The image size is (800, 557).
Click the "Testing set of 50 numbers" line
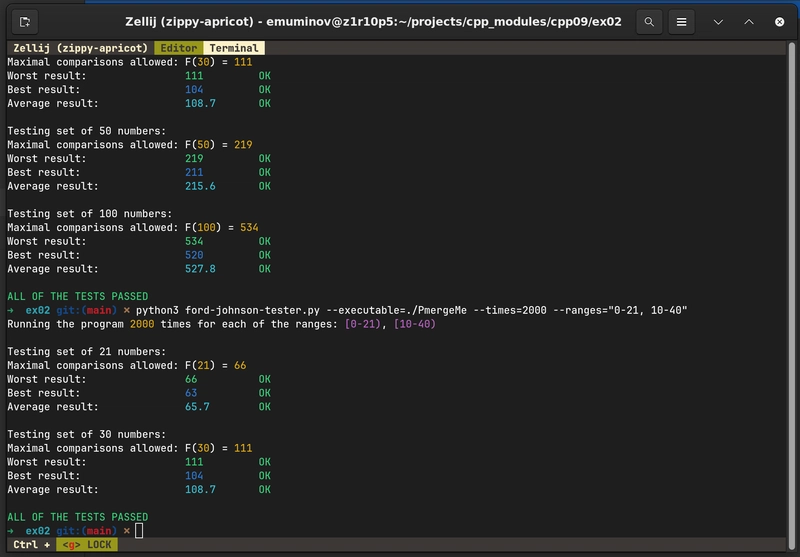[87, 131]
